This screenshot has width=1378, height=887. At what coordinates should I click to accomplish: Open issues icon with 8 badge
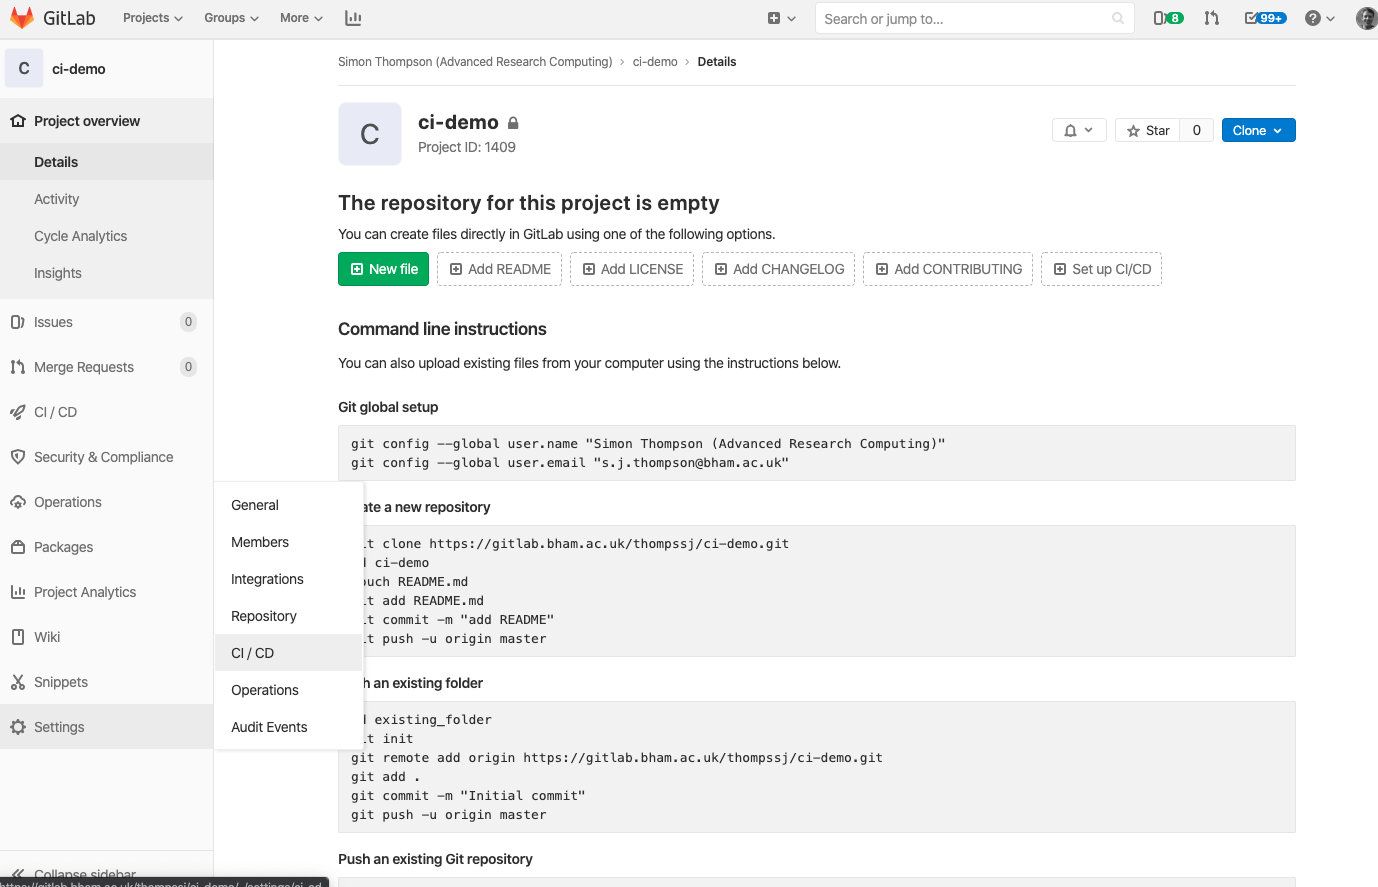(1167, 18)
